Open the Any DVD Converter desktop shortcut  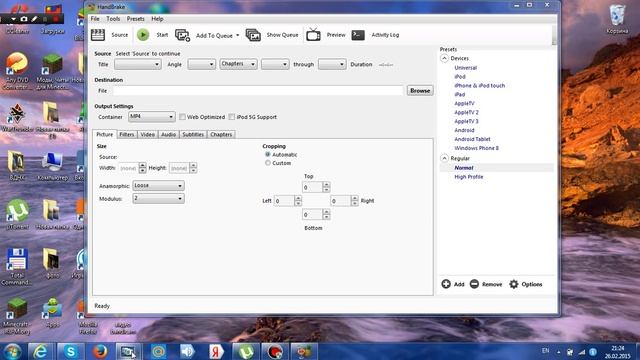(x=17, y=70)
